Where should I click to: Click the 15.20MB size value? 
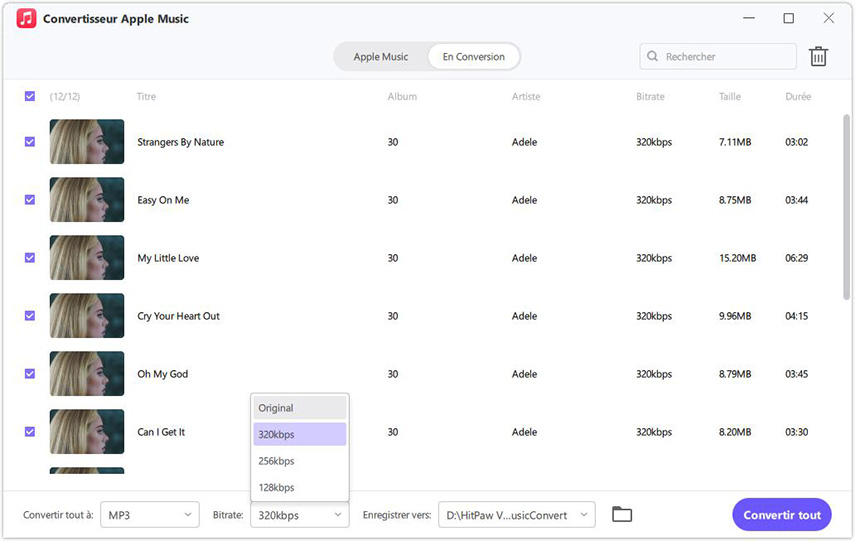(x=738, y=258)
